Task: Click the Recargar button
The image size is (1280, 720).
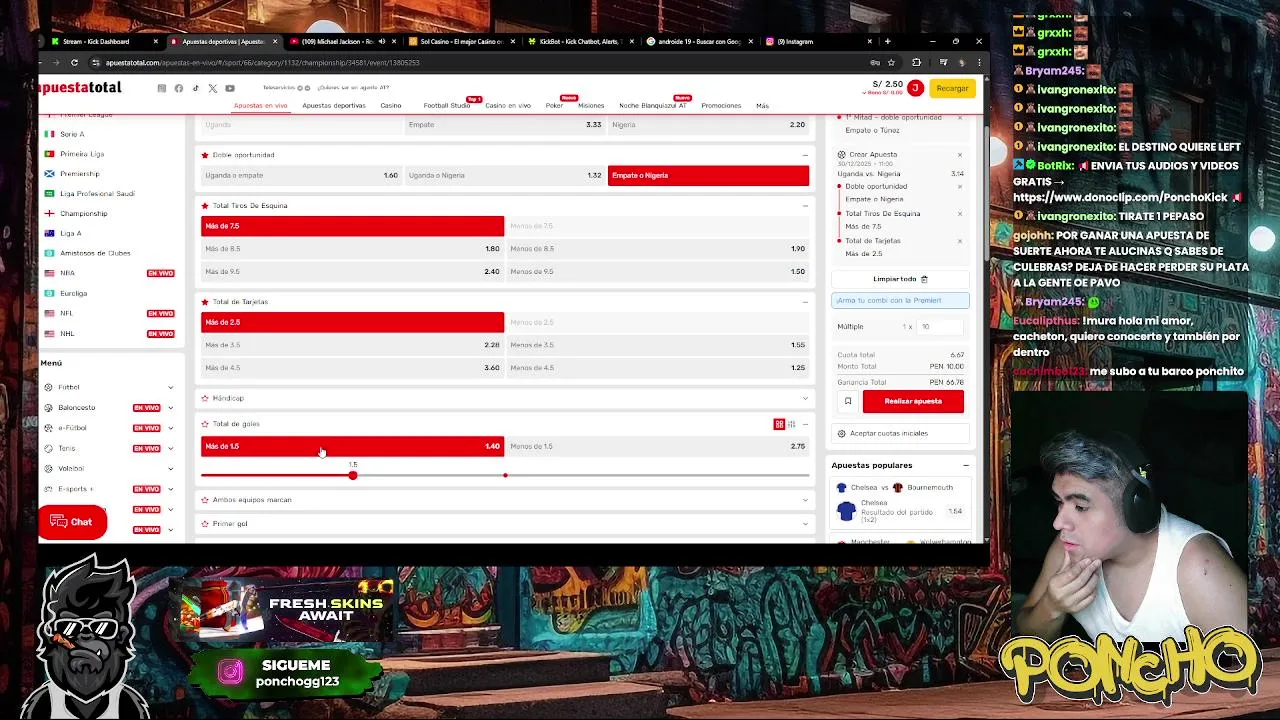Action: coord(952,88)
